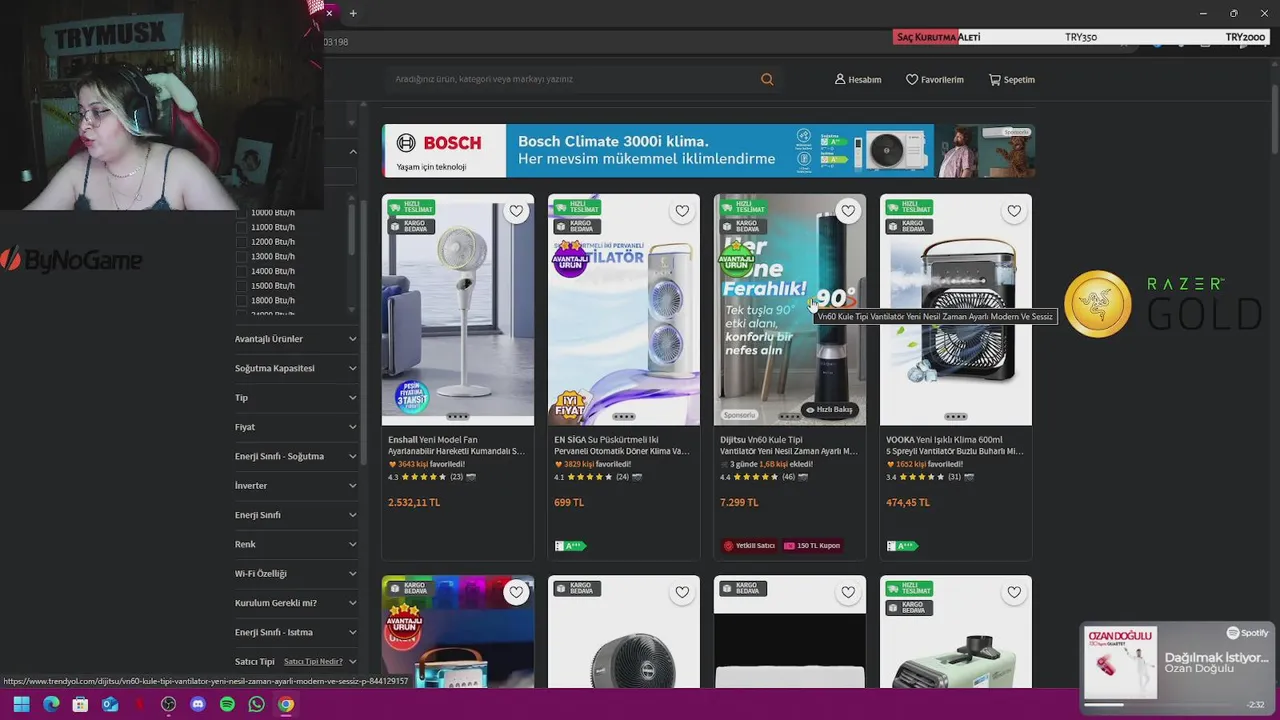Favorite the VOOKA mini klima product
The height and width of the screenshot is (720, 1280).
coord(1014,211)
